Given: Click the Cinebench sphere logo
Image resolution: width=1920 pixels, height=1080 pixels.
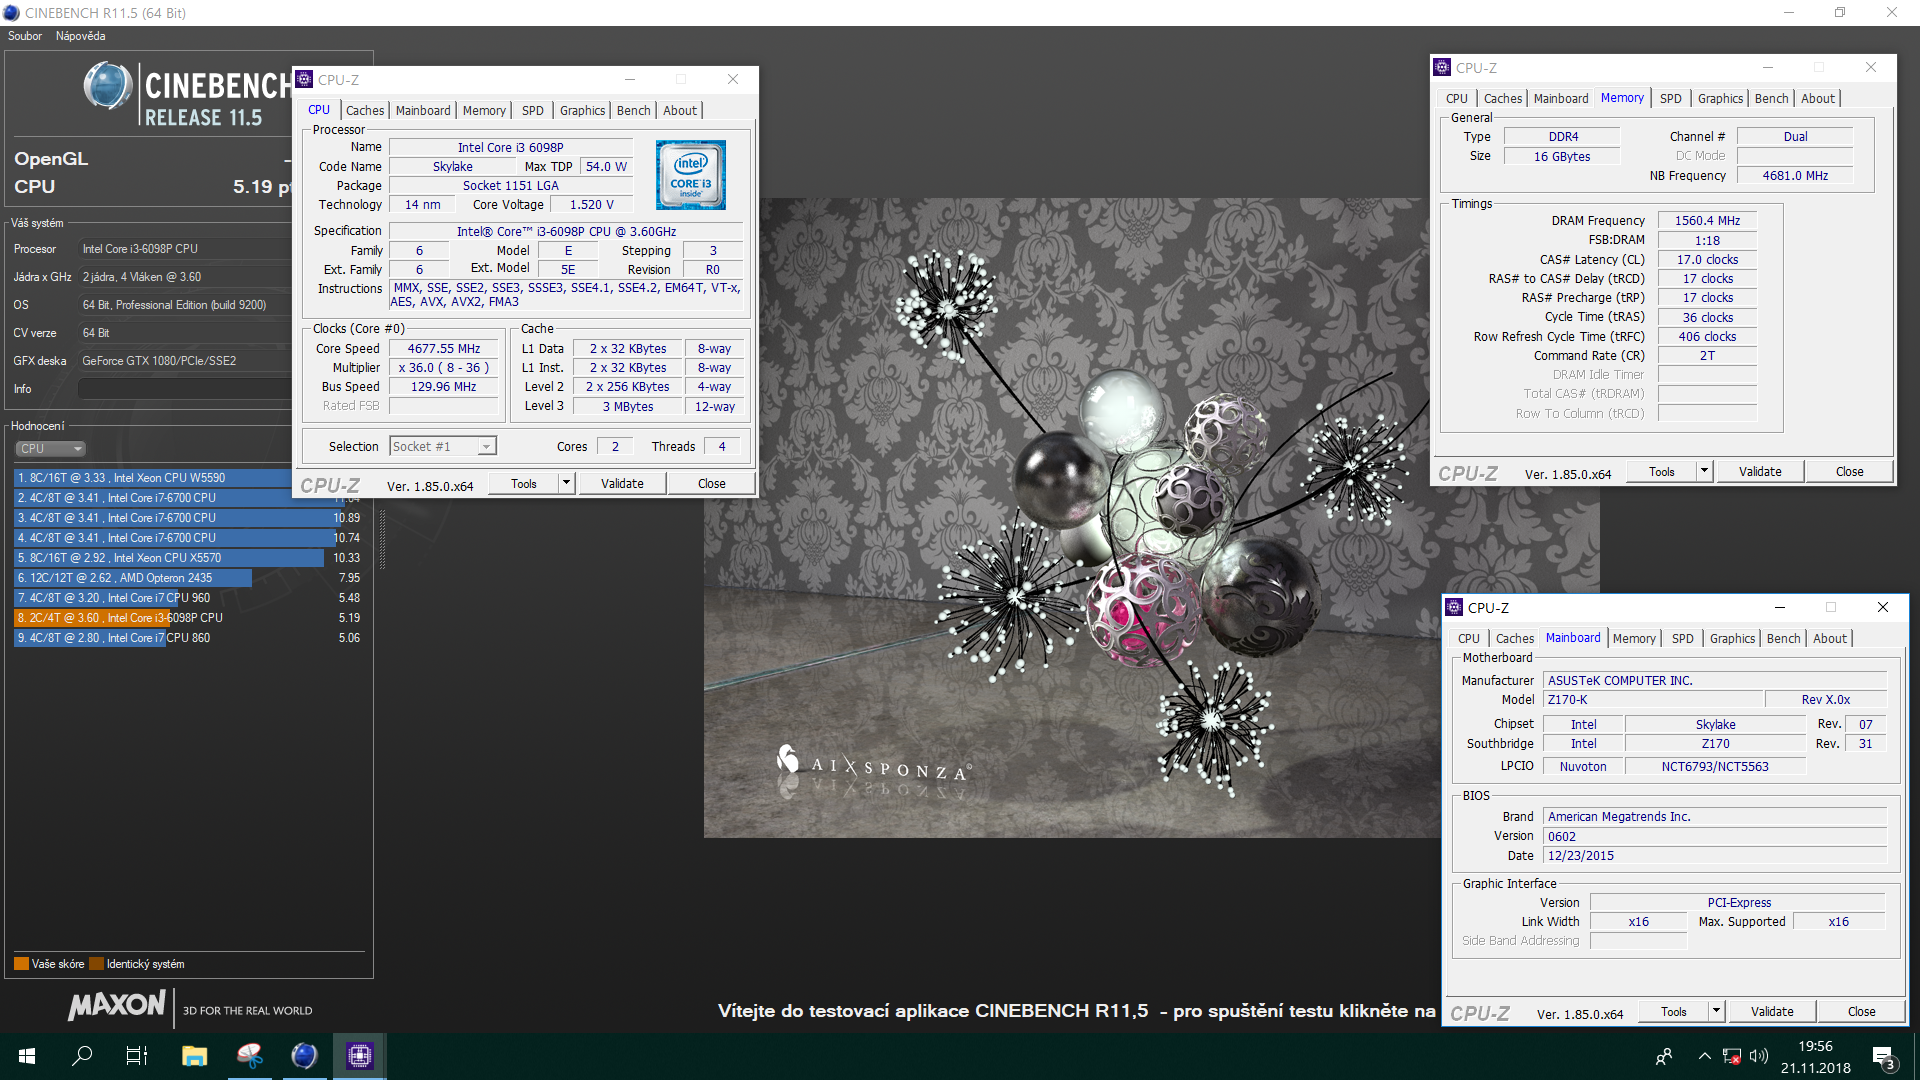Looking at the screenshot, I should pos(108,86).
